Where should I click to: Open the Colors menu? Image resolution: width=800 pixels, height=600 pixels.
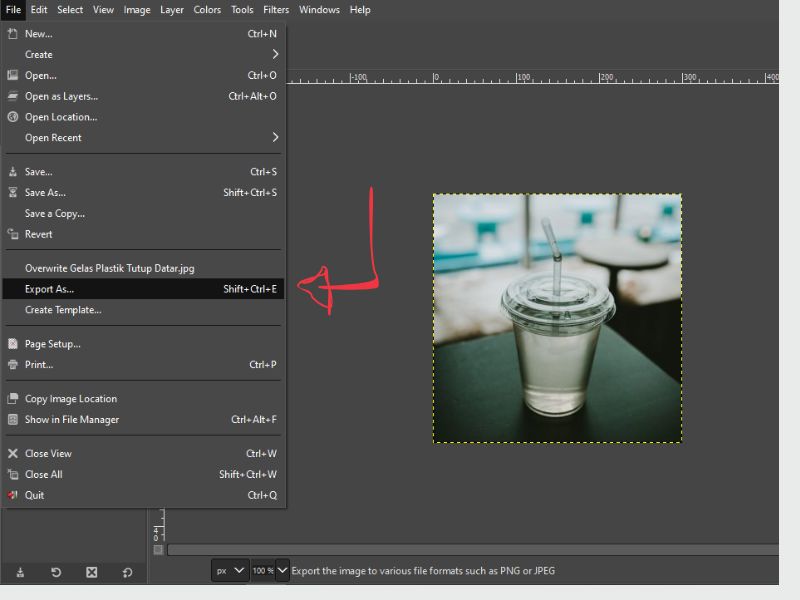click(207, 10)
